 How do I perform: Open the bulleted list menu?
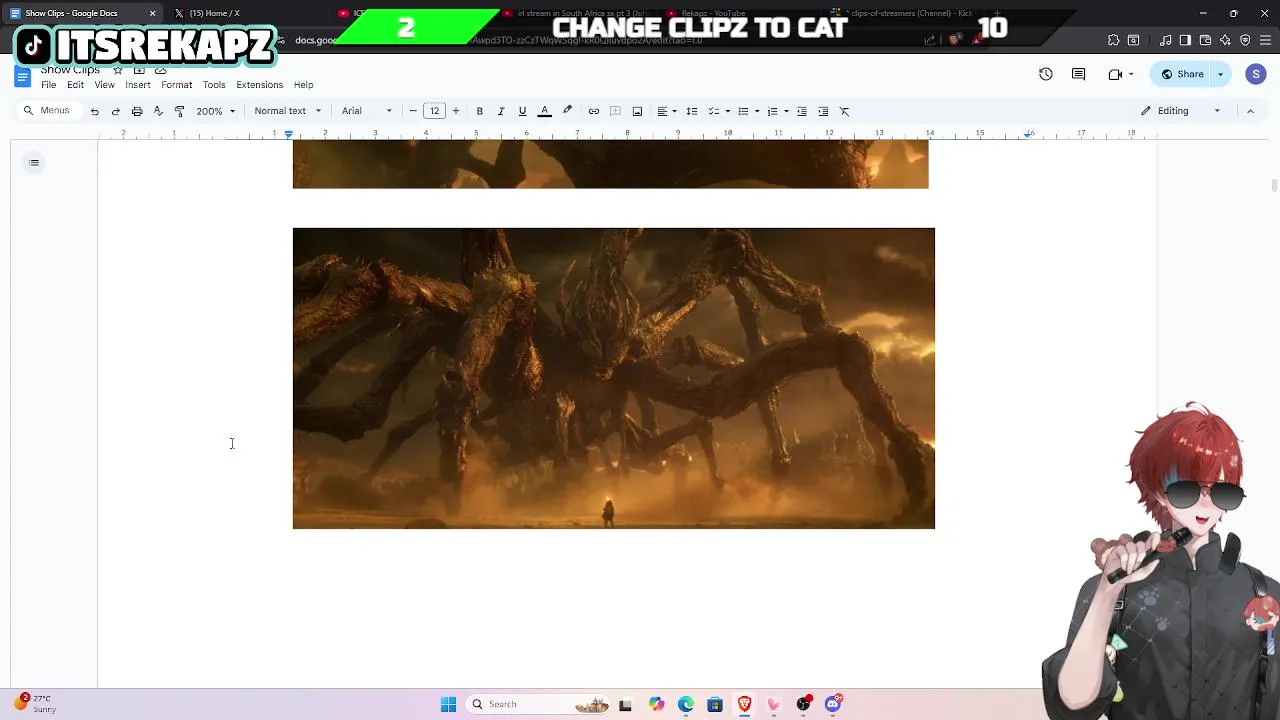(747, 111)
